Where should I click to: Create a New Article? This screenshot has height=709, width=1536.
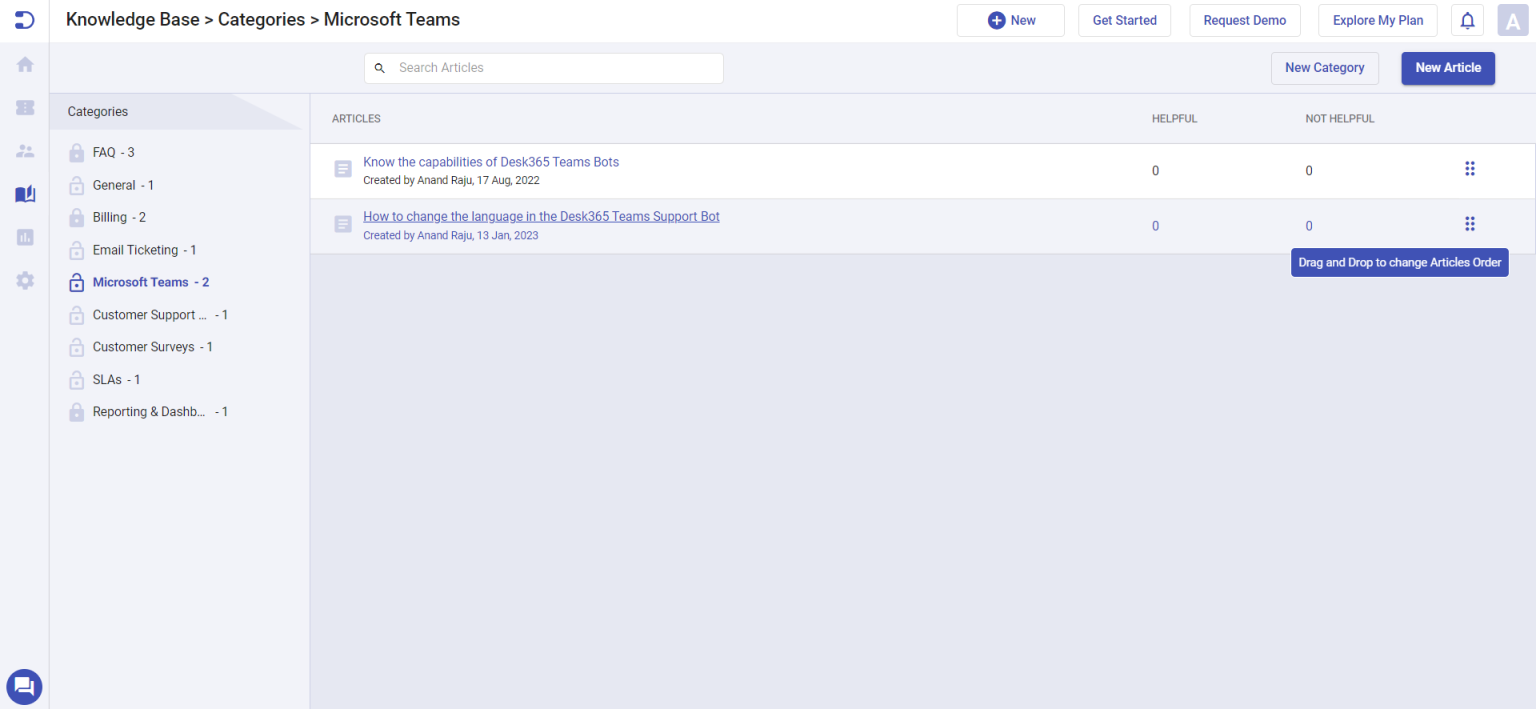point(1448,68)
